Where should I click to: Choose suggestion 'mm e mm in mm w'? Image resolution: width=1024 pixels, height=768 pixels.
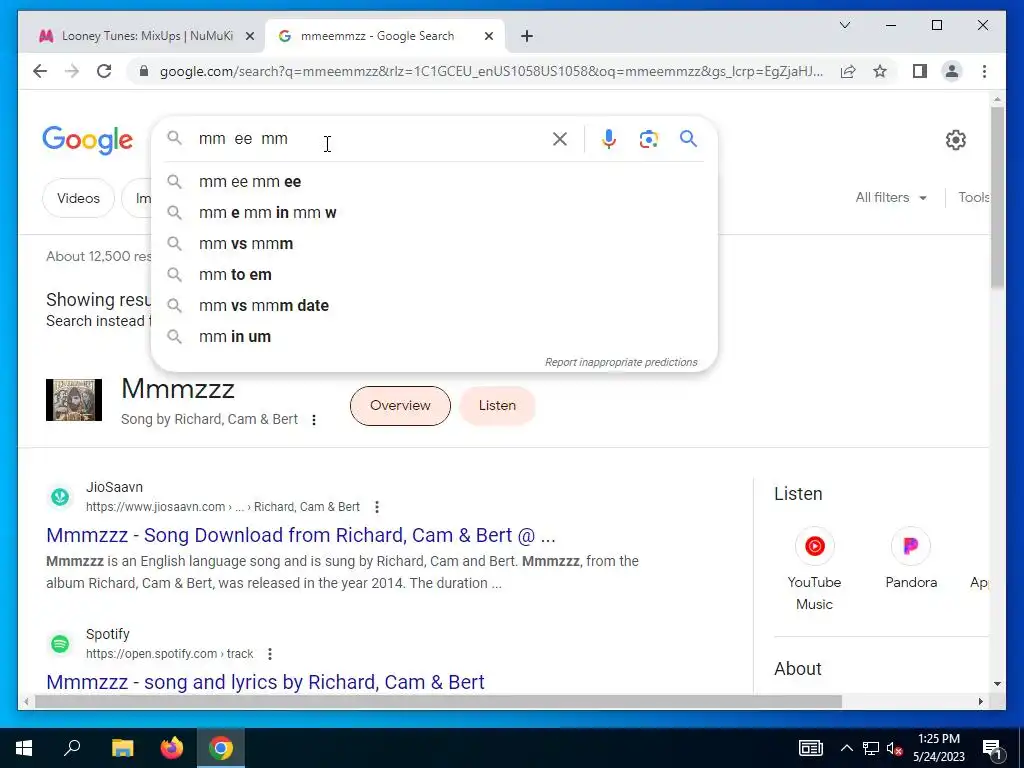pyautogui.click(x=434, y=212)
